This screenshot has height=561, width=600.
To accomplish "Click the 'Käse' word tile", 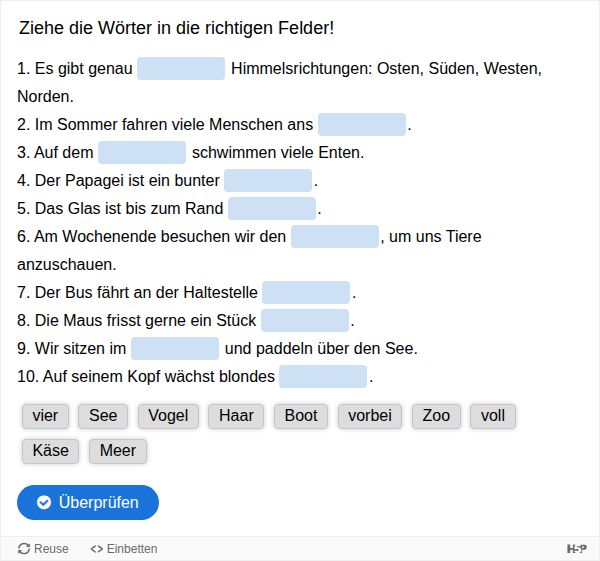I will [x=51, y=451].
